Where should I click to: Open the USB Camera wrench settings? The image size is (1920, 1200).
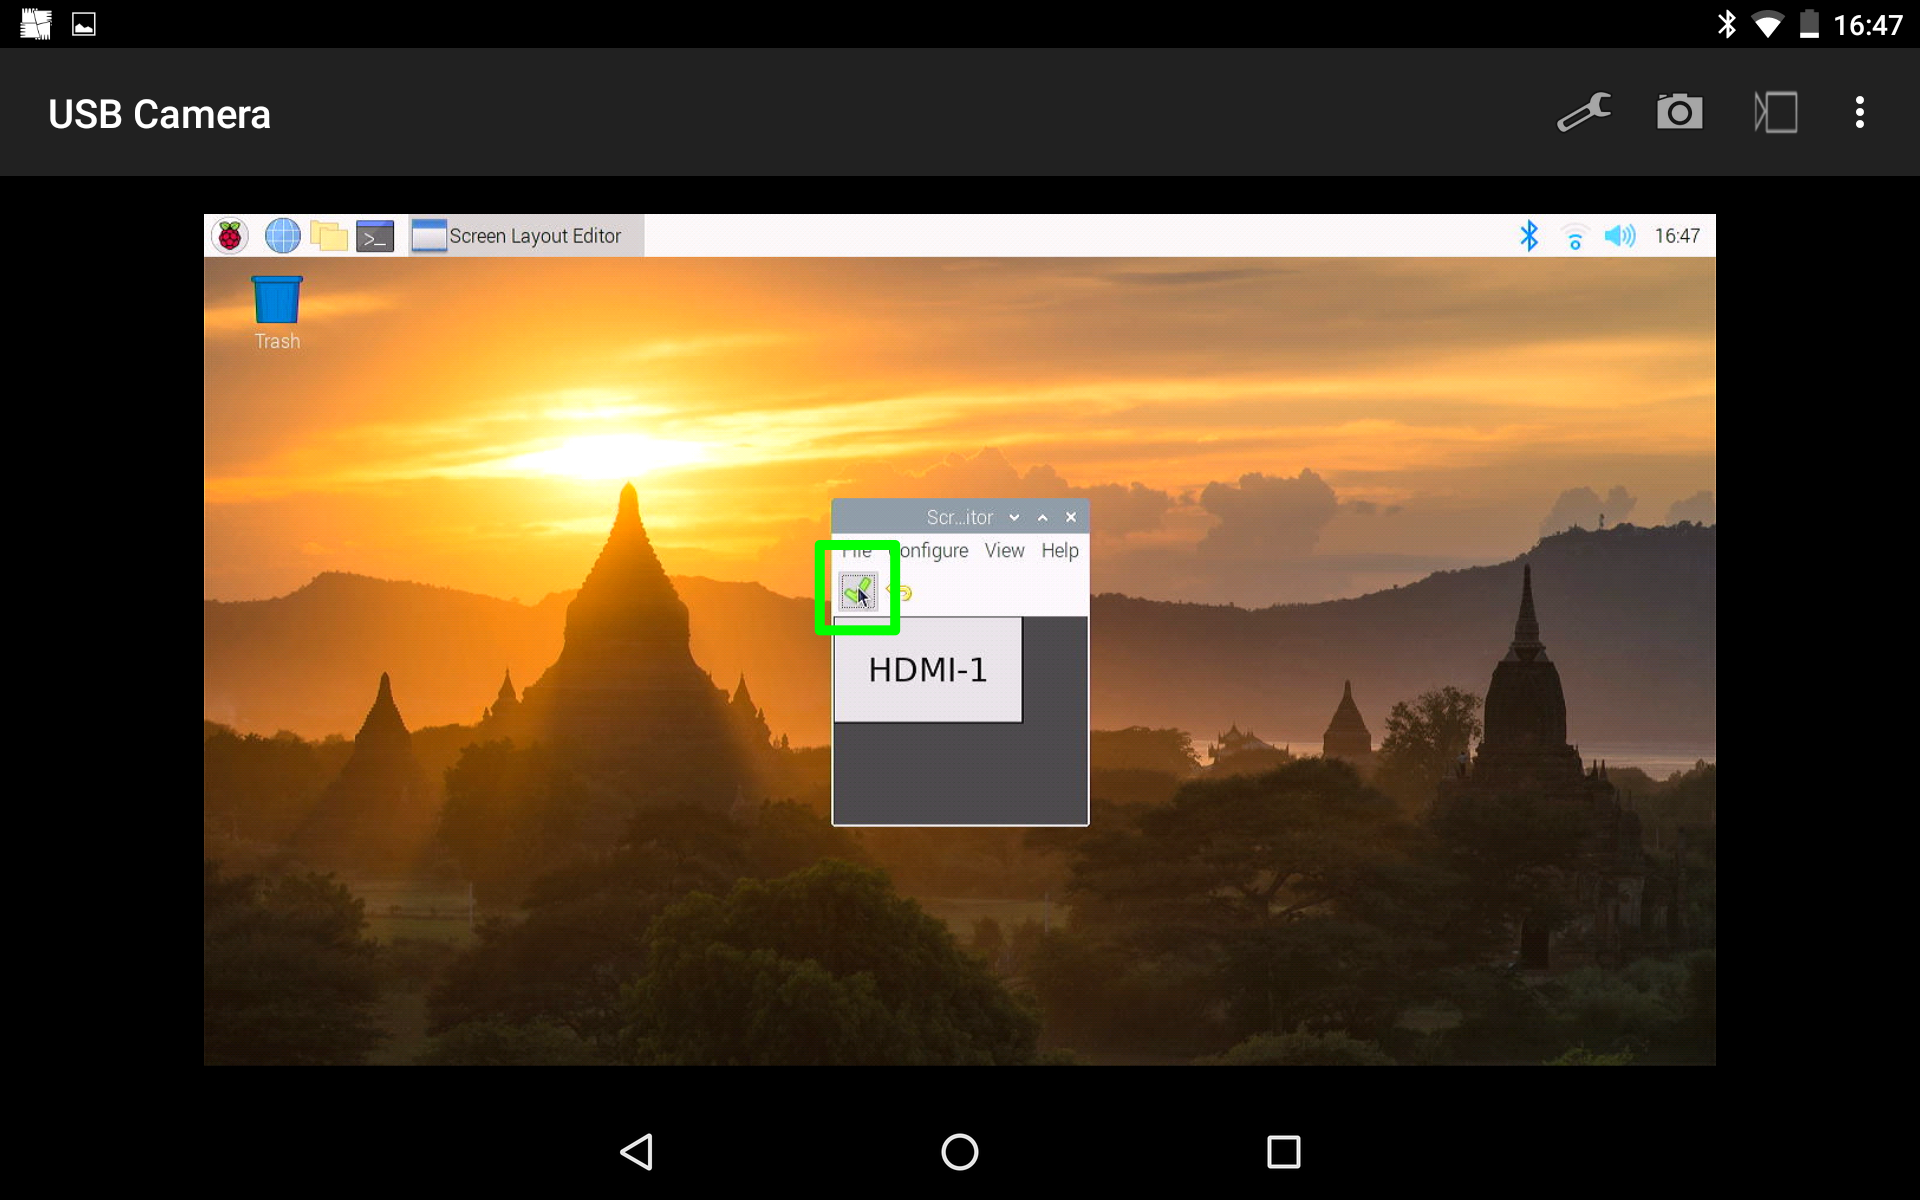(1584, 113)
